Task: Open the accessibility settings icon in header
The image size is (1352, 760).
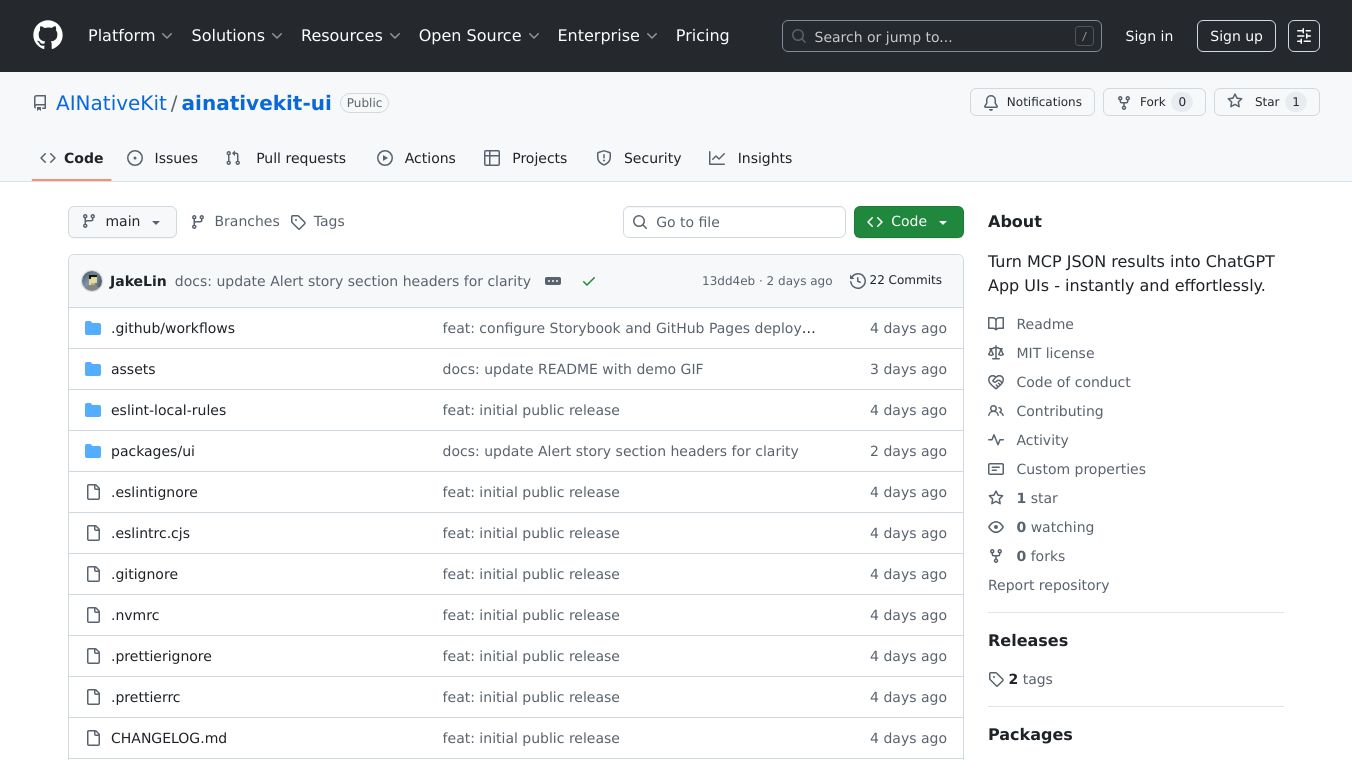Action: click(1303, 36)
